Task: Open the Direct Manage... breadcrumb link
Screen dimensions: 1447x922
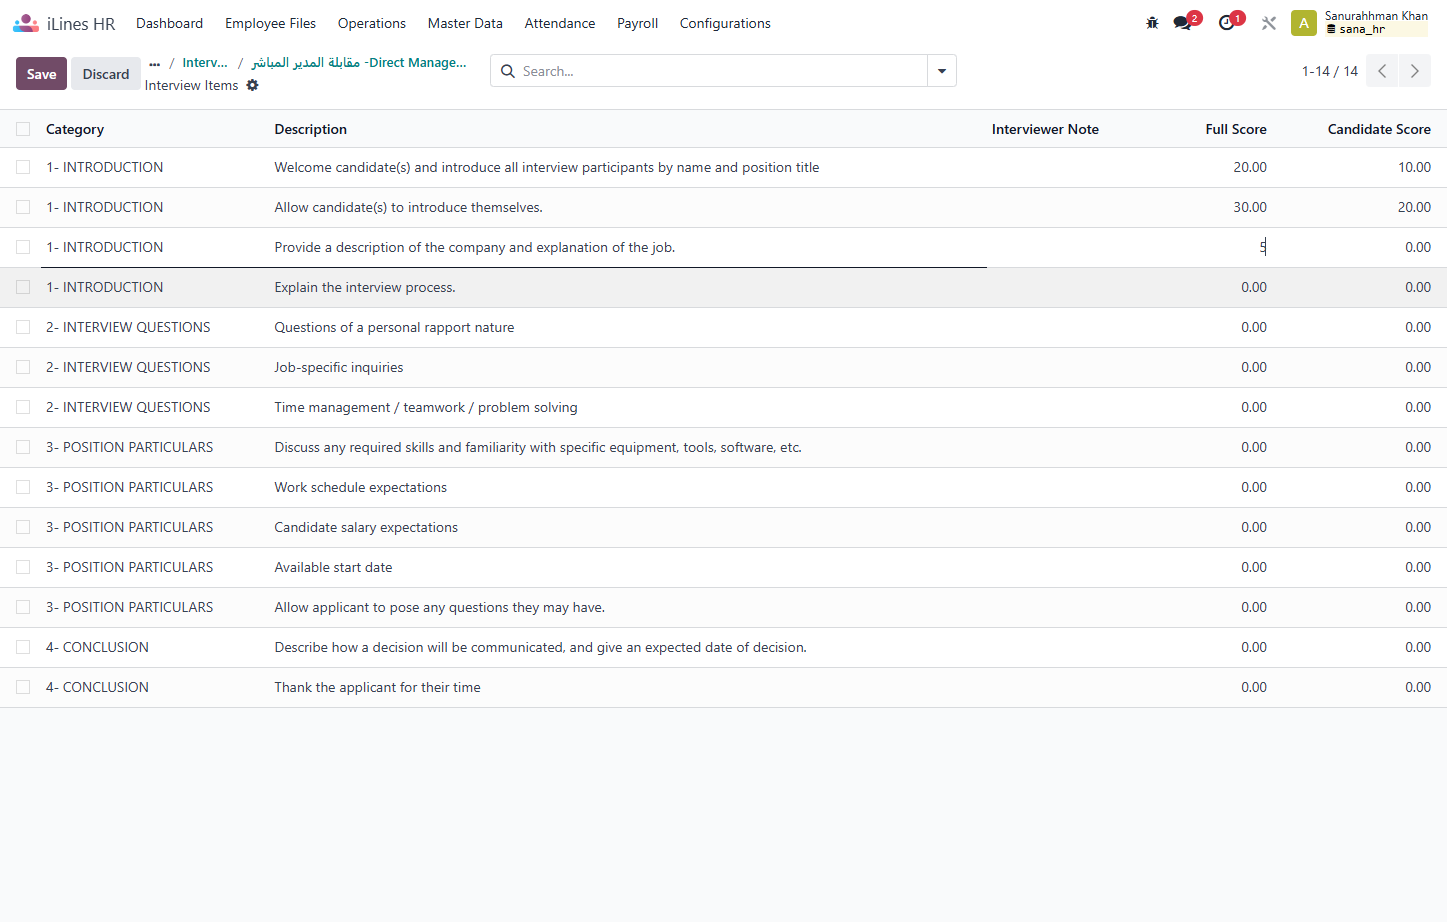Action: pos(359,63)
